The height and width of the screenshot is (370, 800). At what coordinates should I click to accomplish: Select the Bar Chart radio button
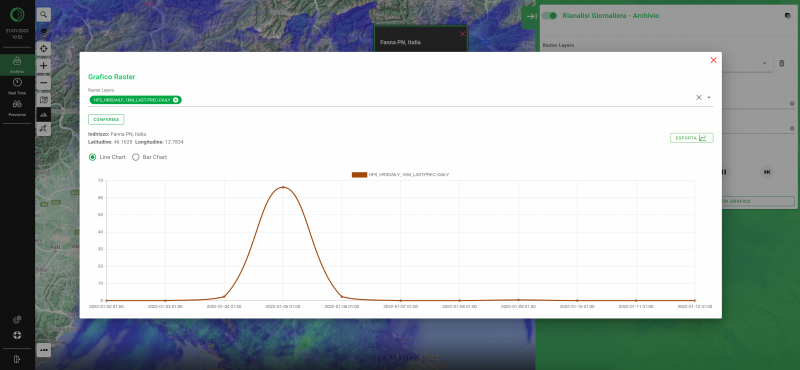click(136, 157)
